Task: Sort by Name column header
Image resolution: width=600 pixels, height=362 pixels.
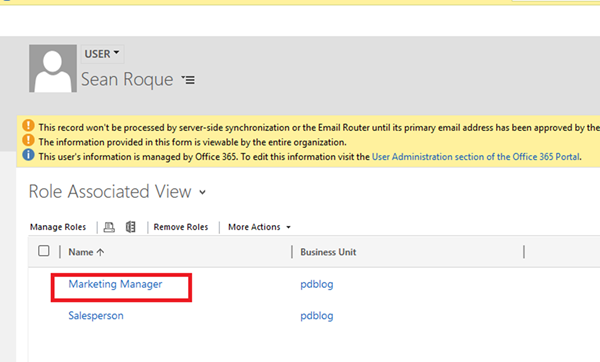Action: 86,252
